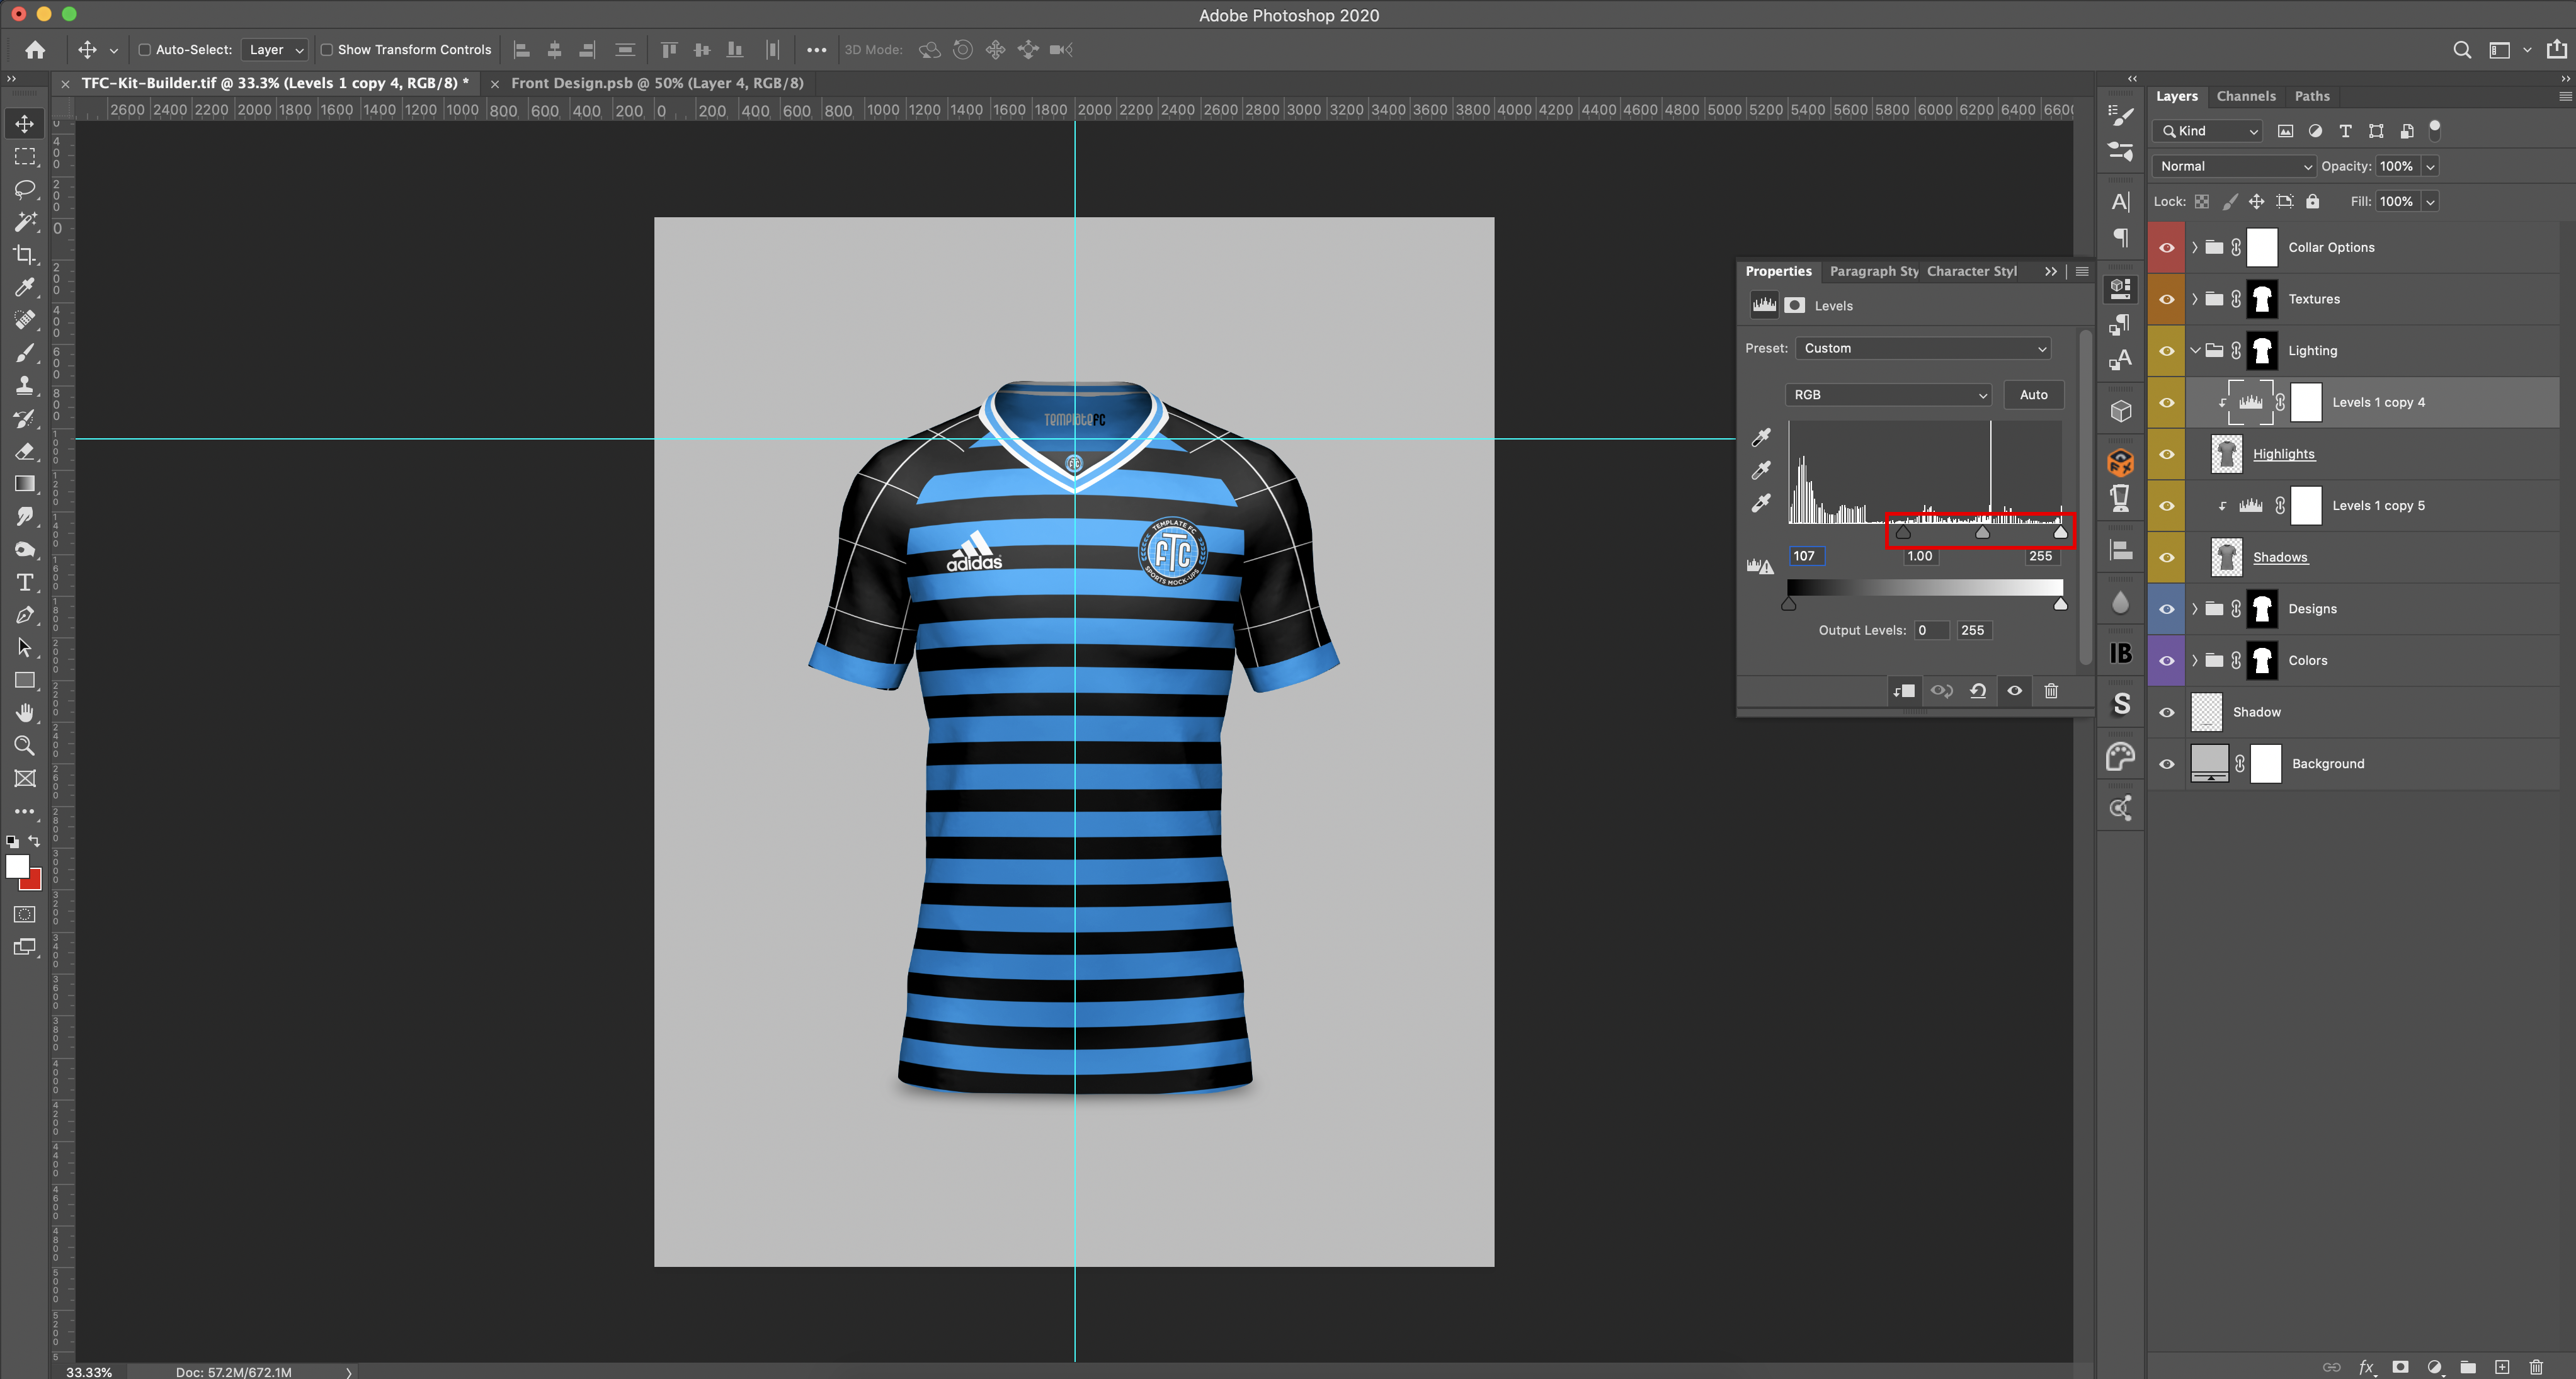
Task: Enable the Auto-Select checkbox
Action: 144,50
